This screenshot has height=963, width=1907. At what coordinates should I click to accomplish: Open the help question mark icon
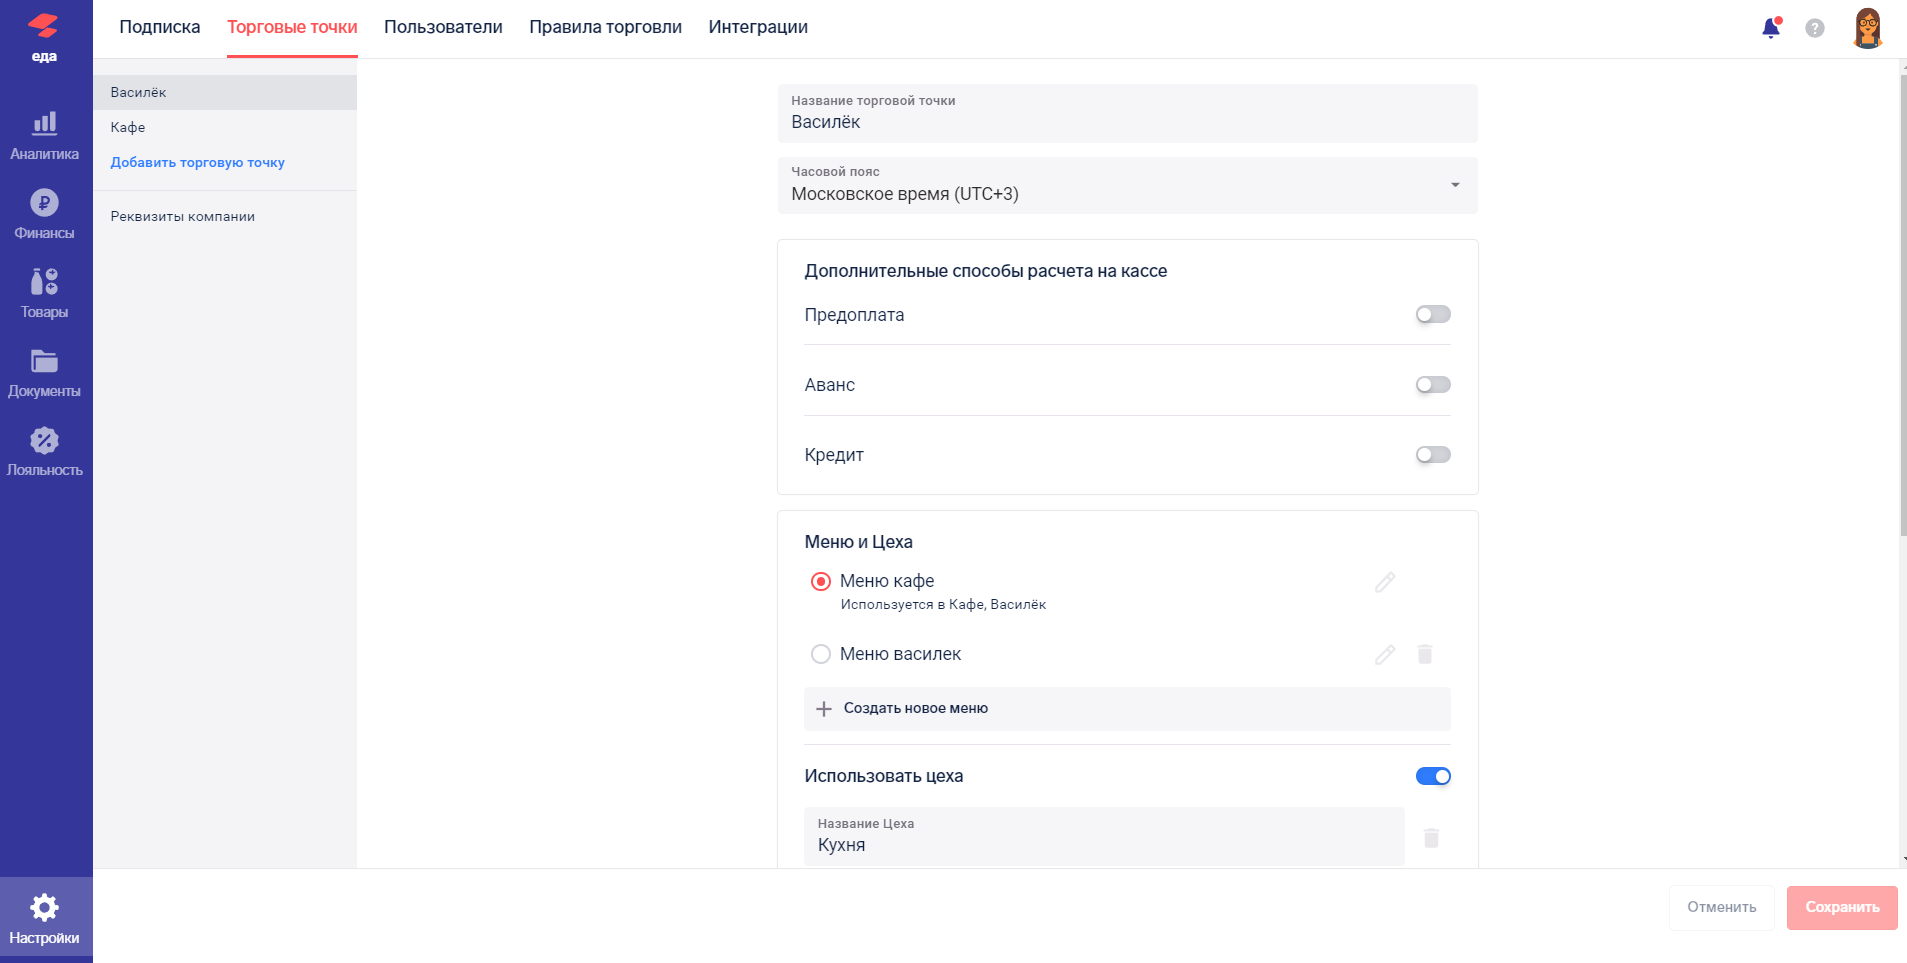[x=1815, y=28]
